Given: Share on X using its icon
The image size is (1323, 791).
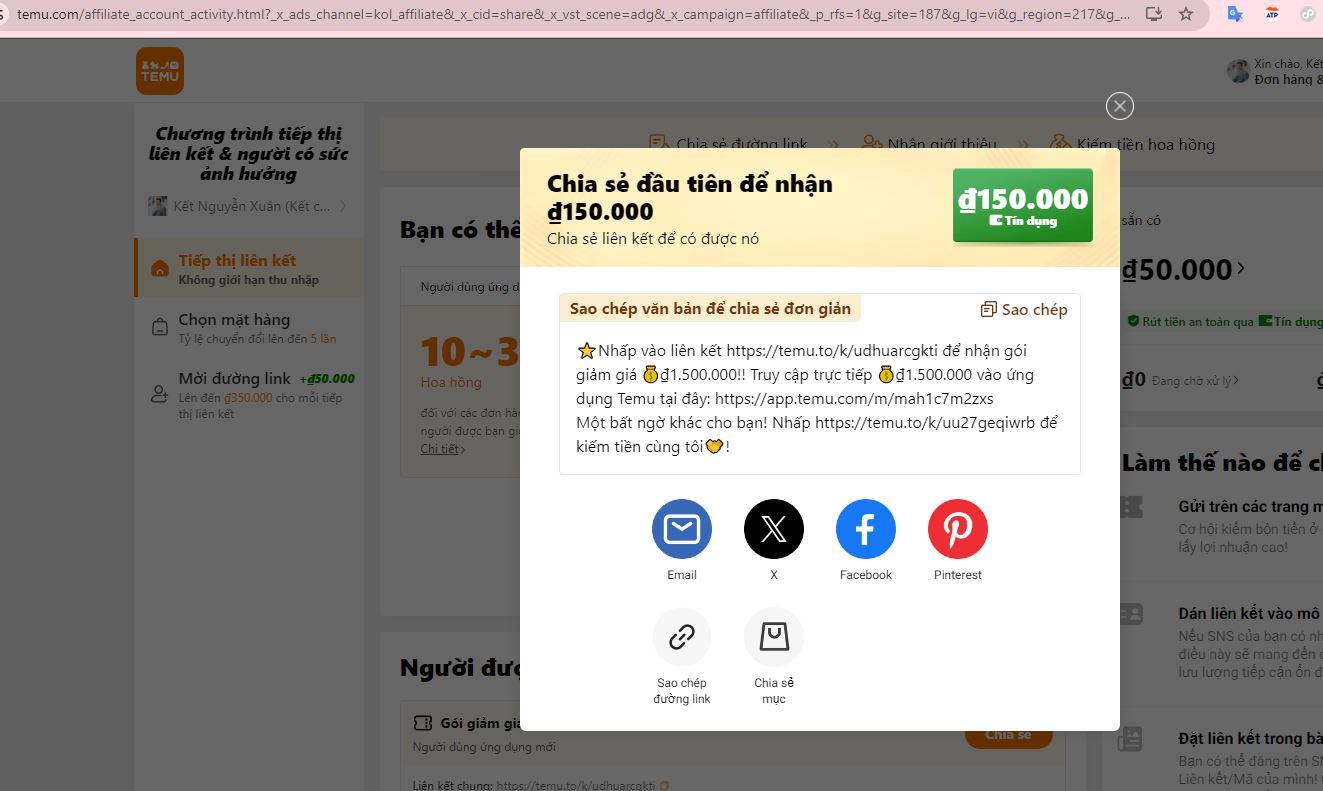Looking at the screenshot, I should point(773,529).
